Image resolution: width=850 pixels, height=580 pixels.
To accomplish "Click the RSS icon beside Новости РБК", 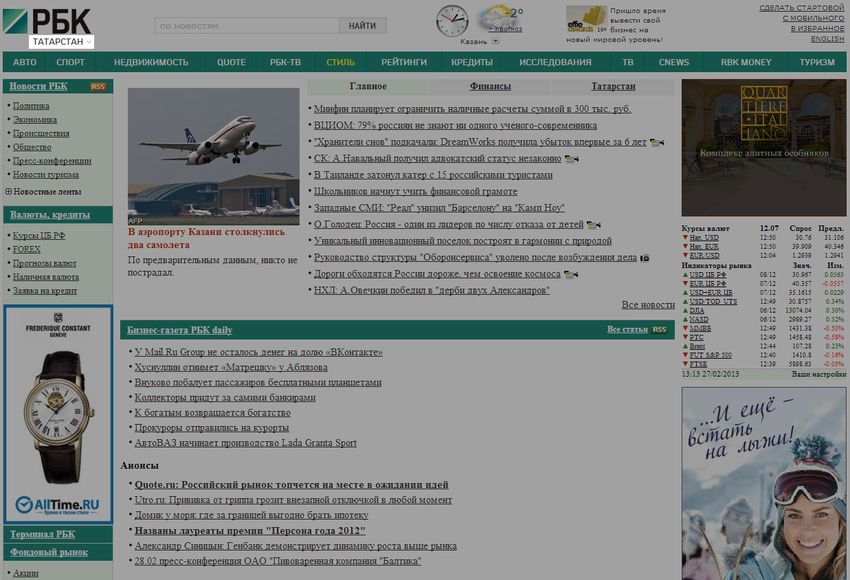I will (97, 87).
